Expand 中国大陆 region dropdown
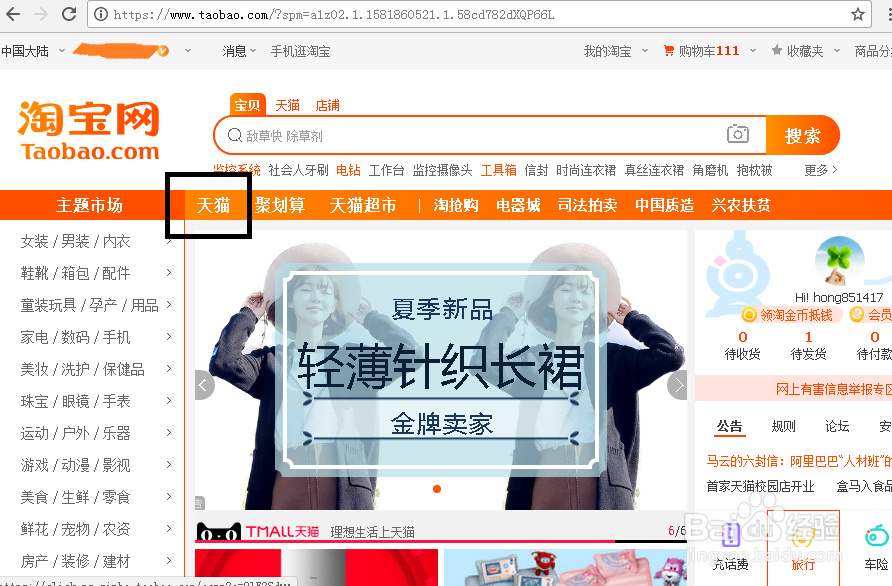 62,51
